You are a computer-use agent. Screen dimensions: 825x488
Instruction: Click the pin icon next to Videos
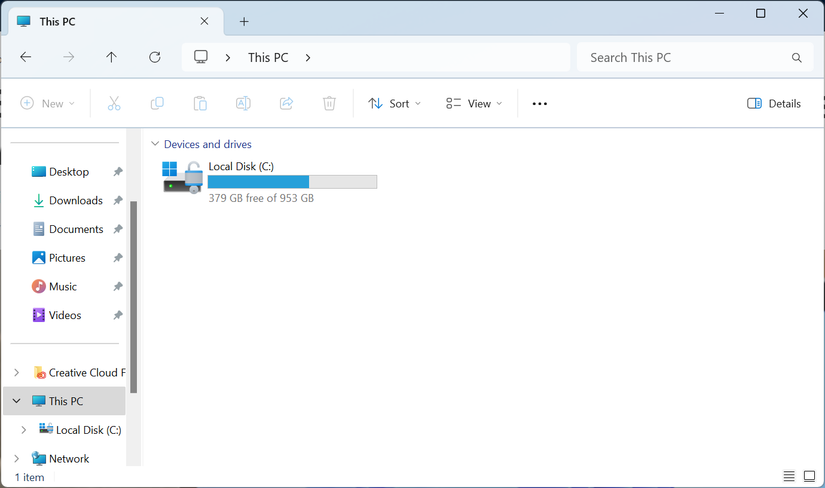click(118, 315)
